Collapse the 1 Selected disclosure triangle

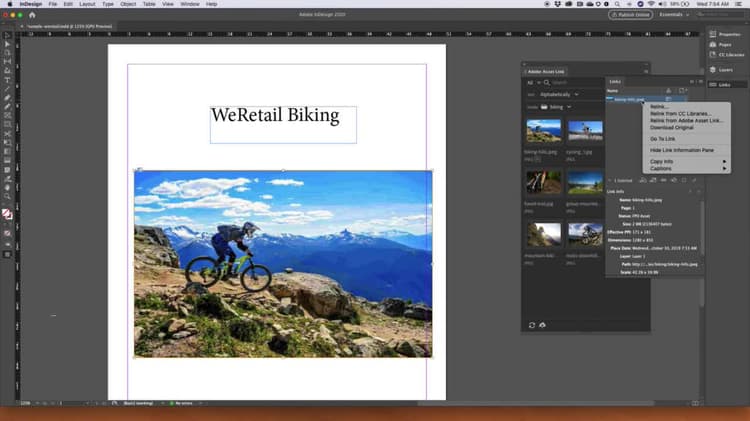pos(609,181)
